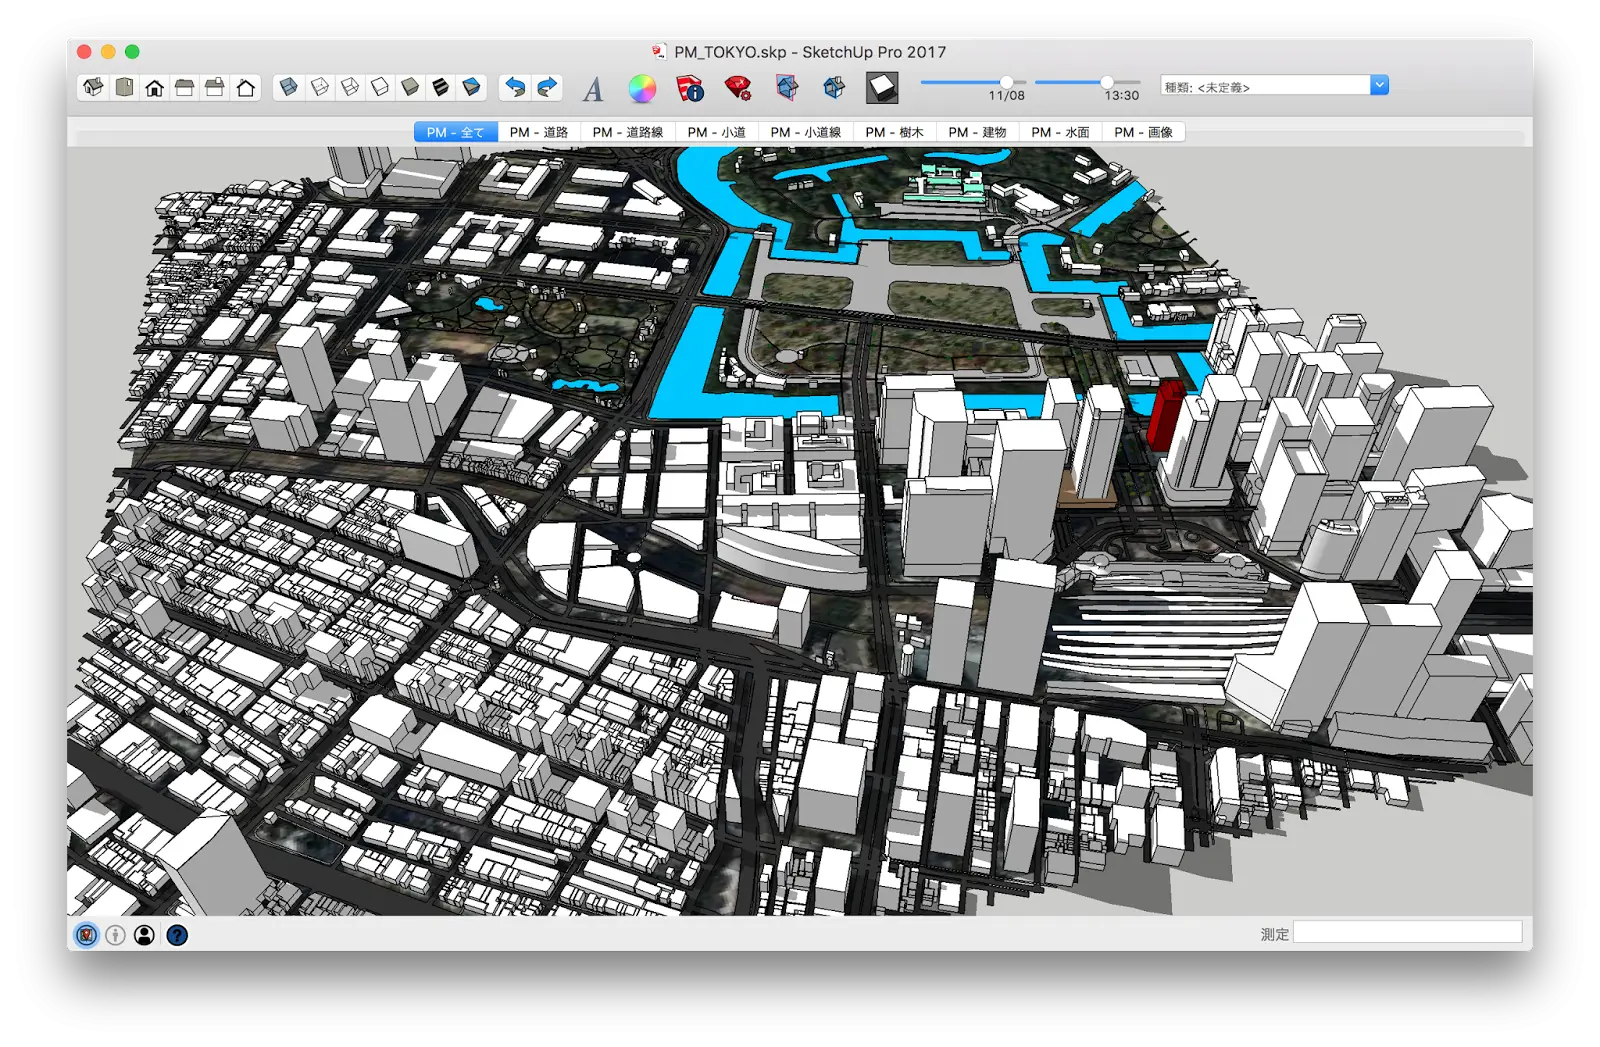Screen dimensions: 1600x1047
Task: Select the red building in the model
Action: pyautogui.click(x=1163, y=415)
